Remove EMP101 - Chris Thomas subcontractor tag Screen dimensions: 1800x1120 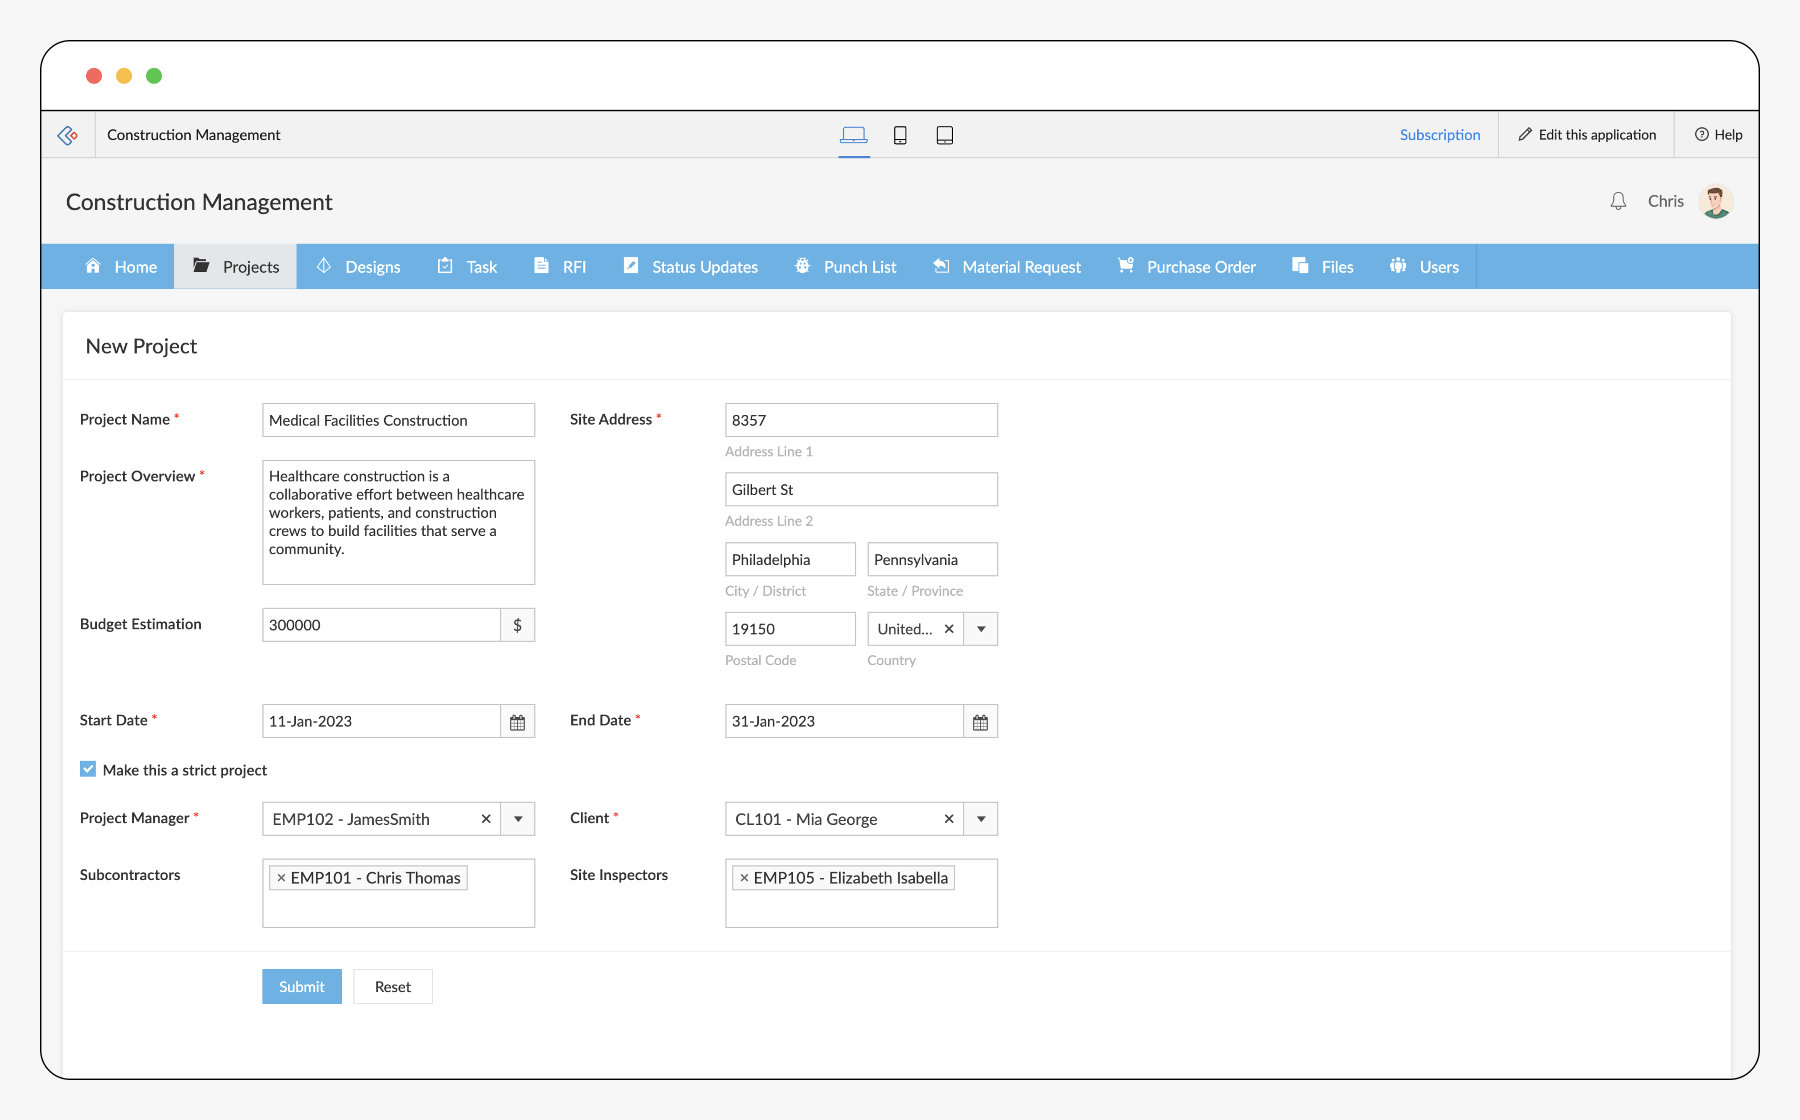coord(281,878)
